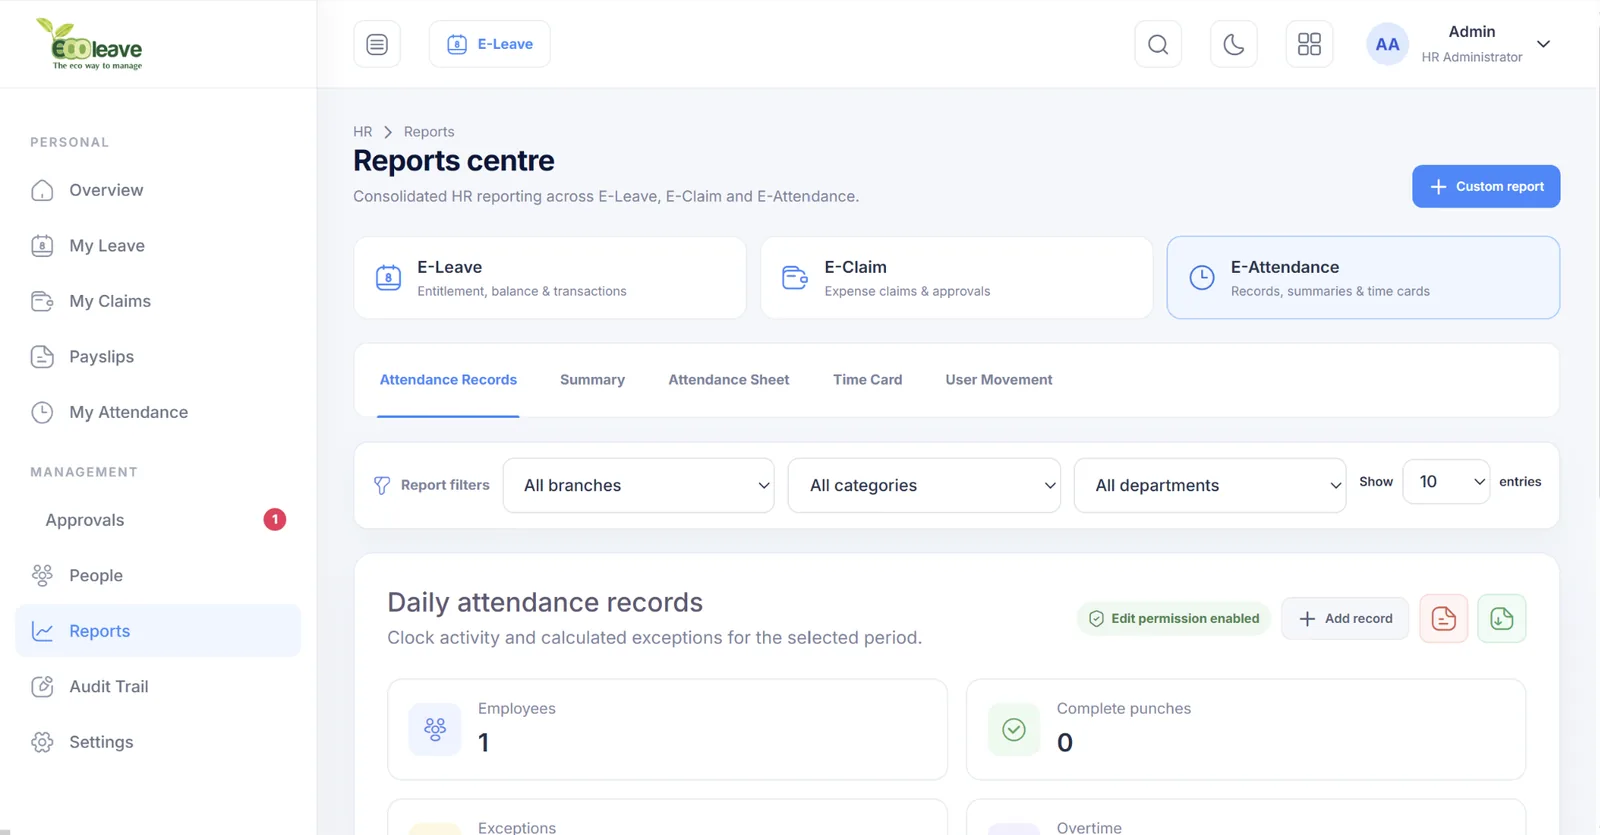Click the Settings gear icon

click(42, 742)
